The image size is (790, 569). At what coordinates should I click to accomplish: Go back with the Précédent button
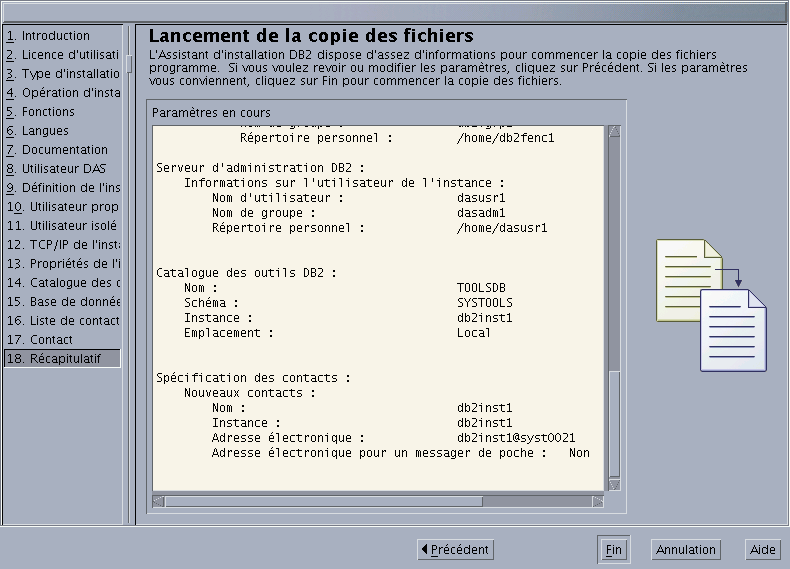click(455, 549)
